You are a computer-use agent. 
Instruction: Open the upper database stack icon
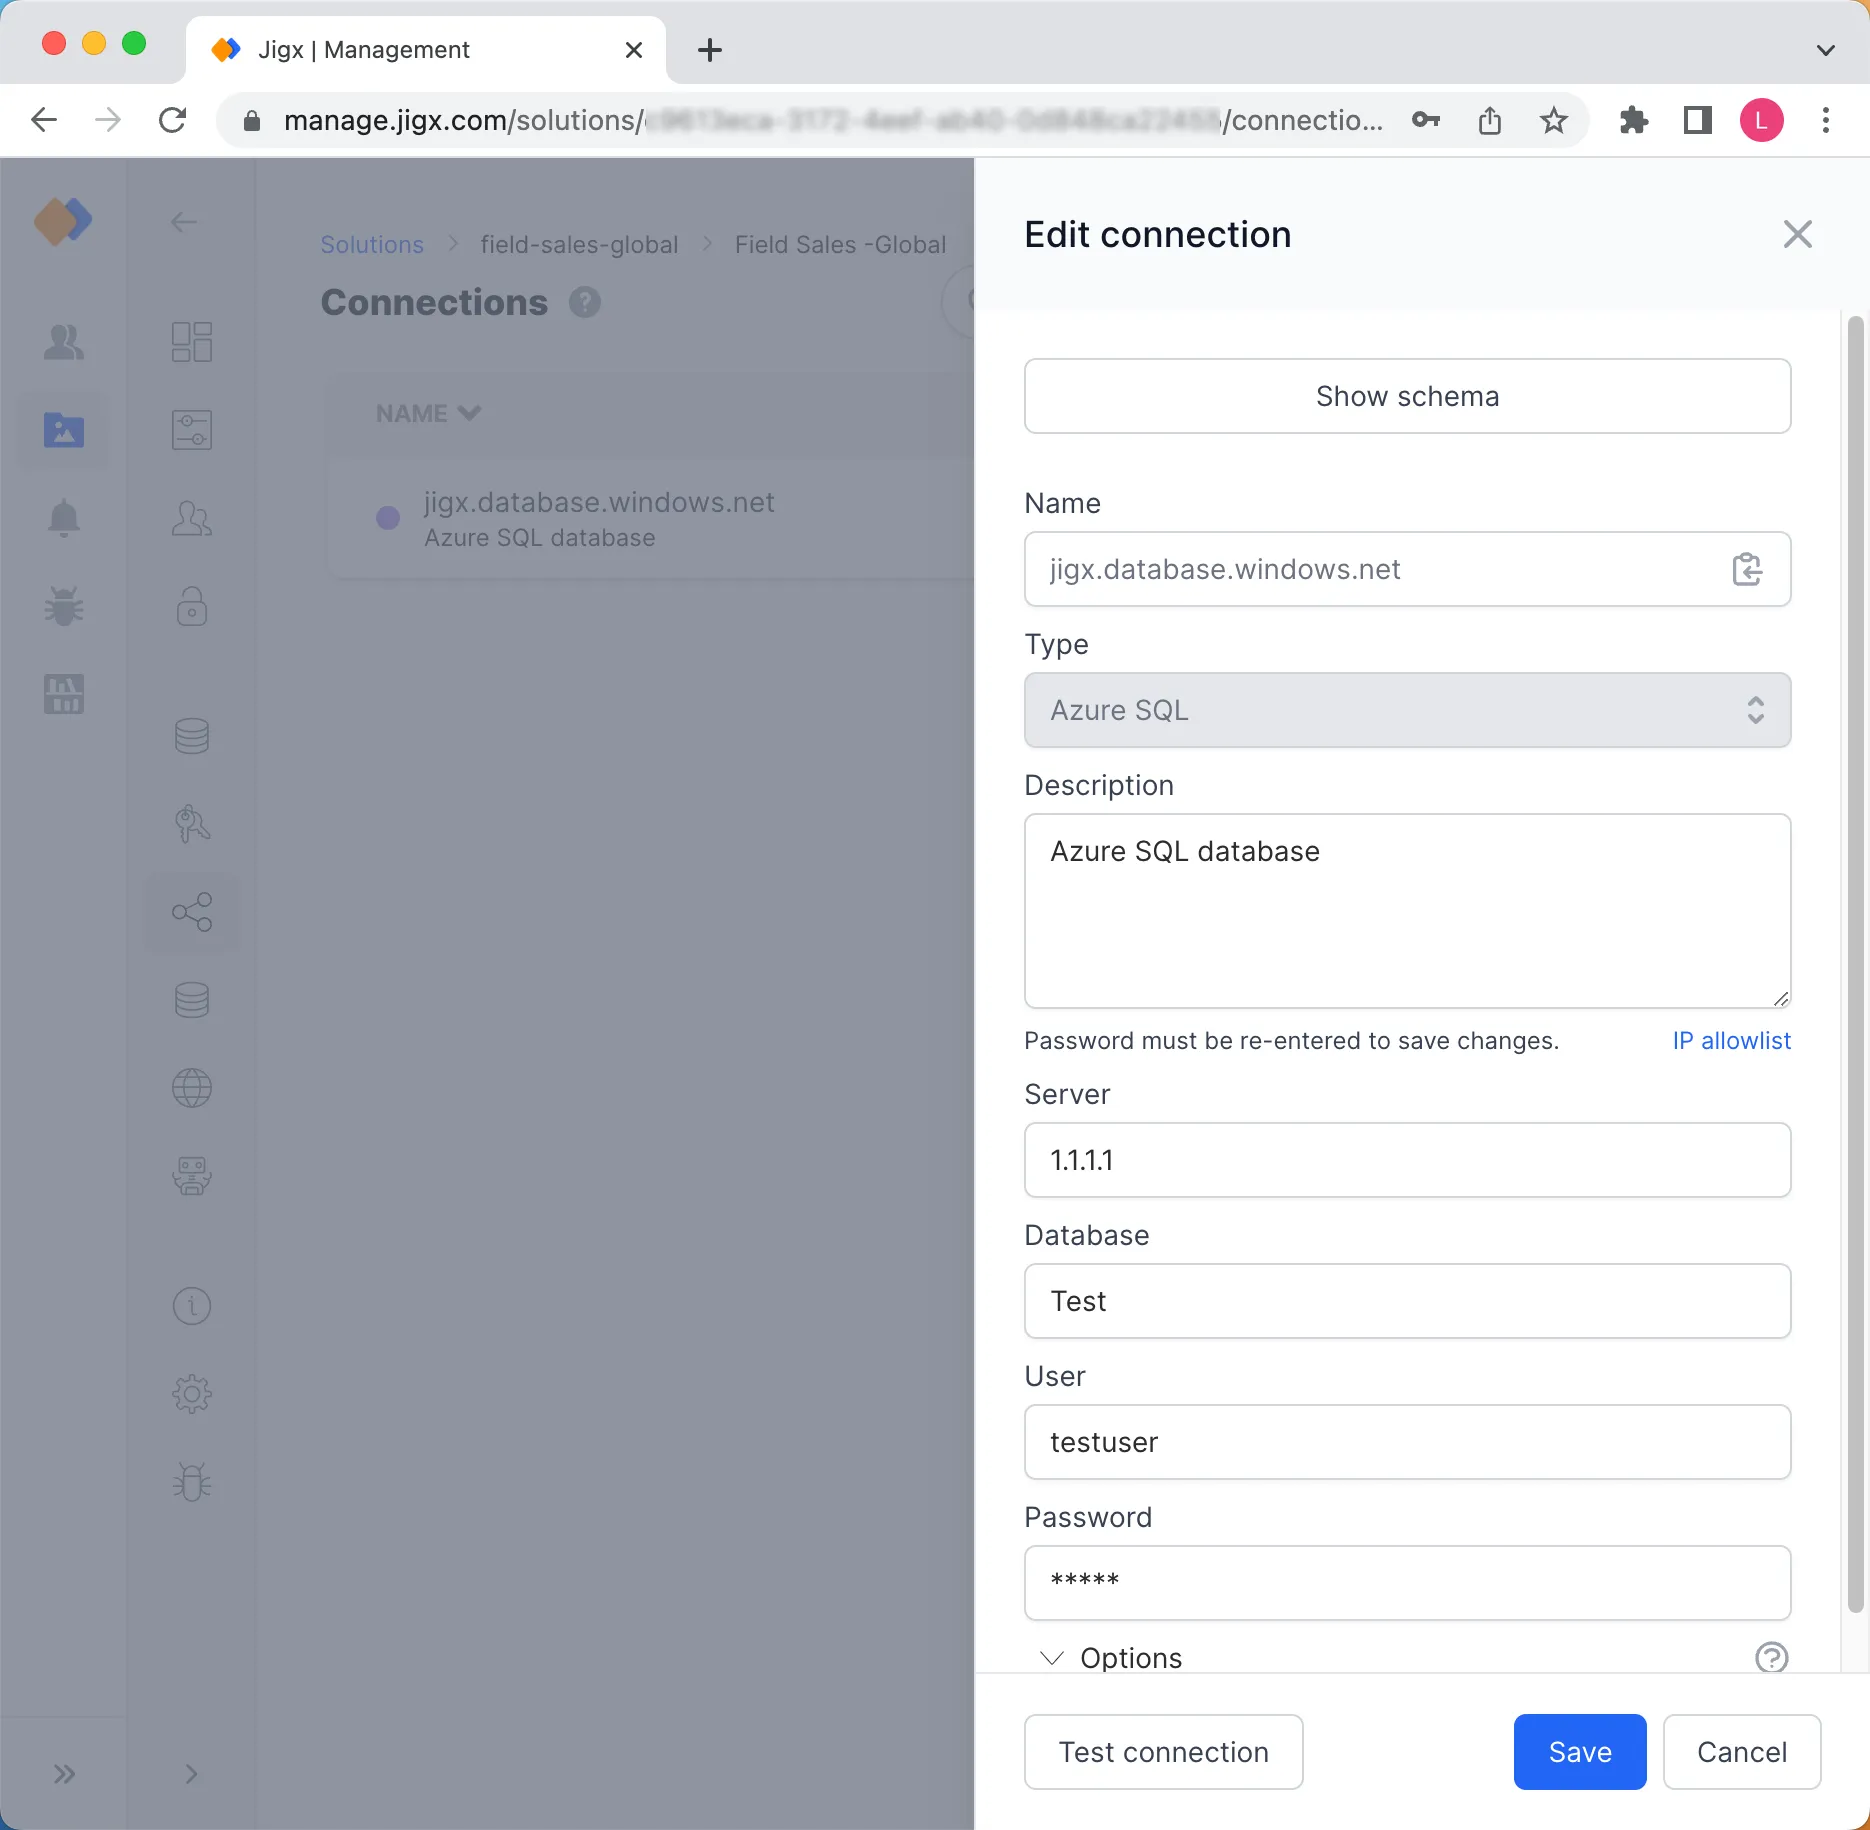click(192, 736)
